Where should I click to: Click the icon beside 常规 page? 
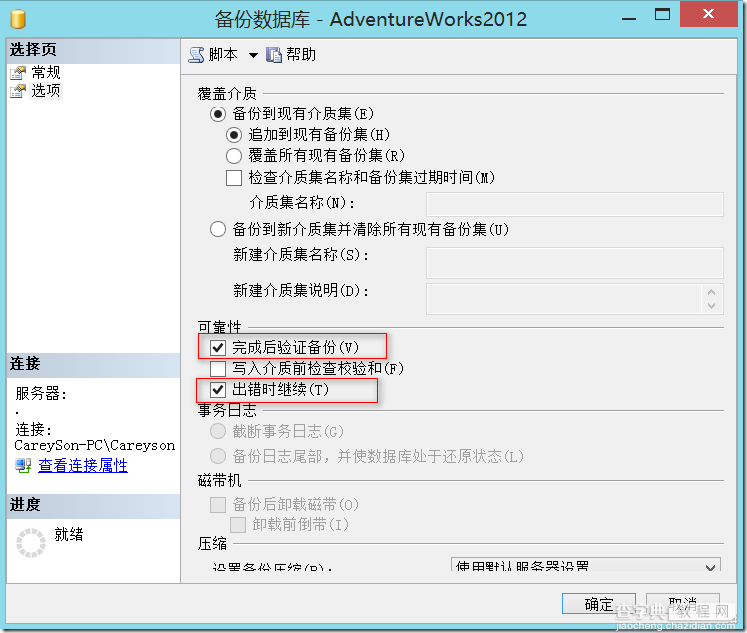point(18,73)
